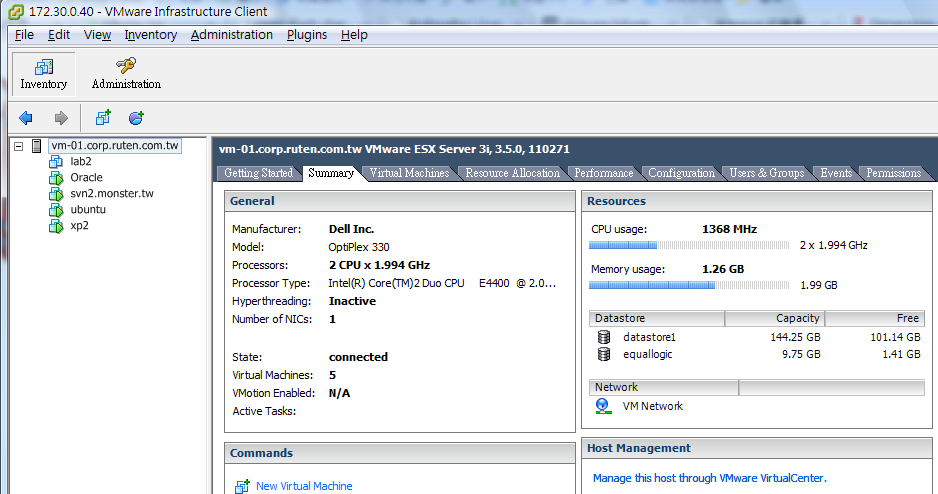Click the Commands panel header
The image size is (938, 494).
click(400, 453)
